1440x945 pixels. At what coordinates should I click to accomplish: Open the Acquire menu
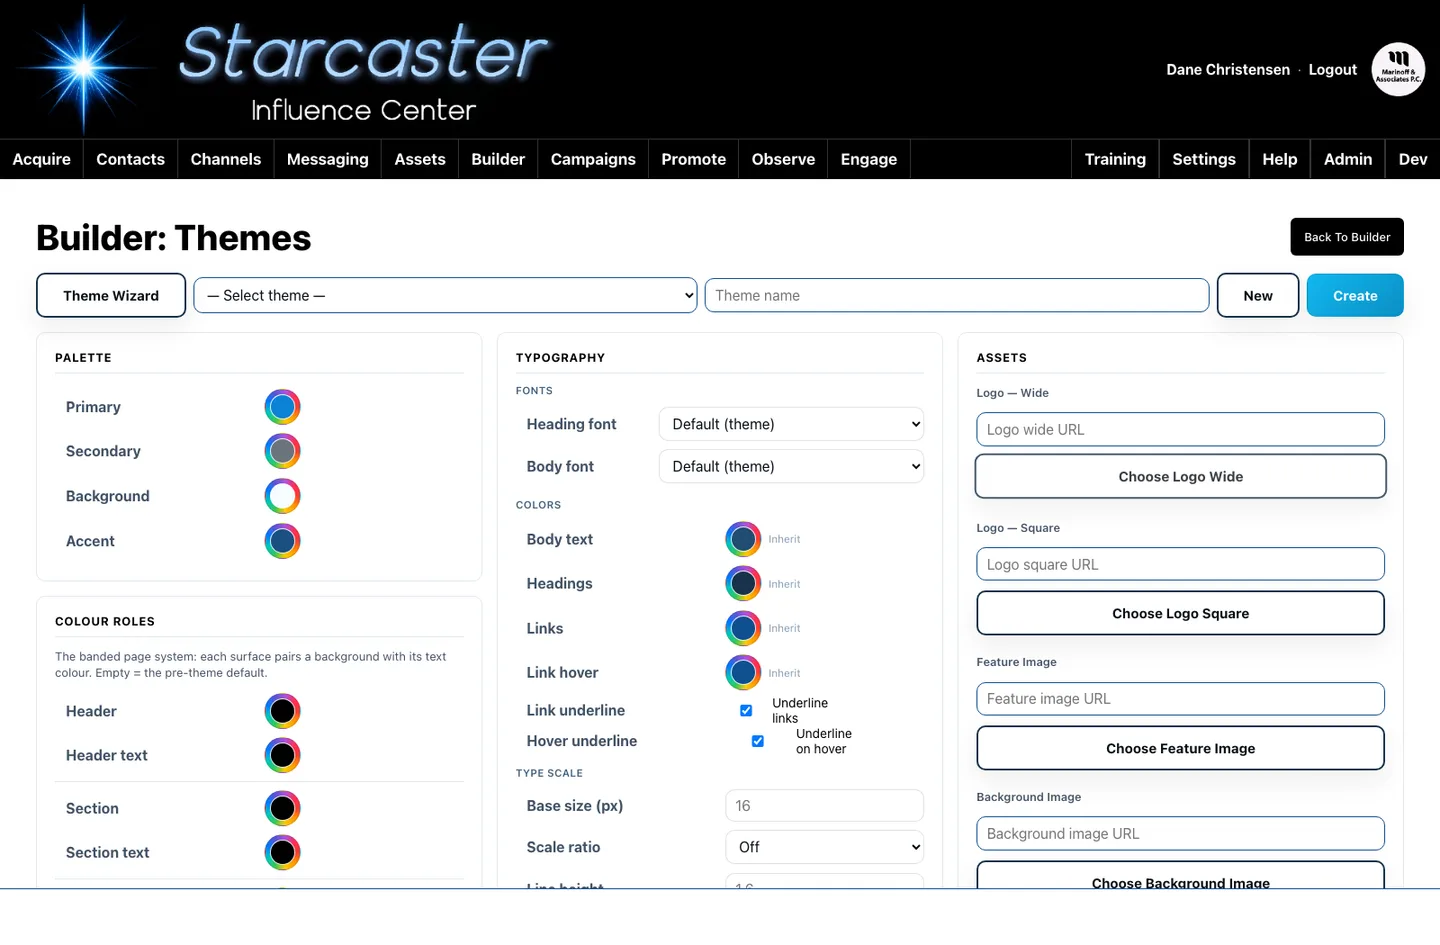click(x=42, y=159)
